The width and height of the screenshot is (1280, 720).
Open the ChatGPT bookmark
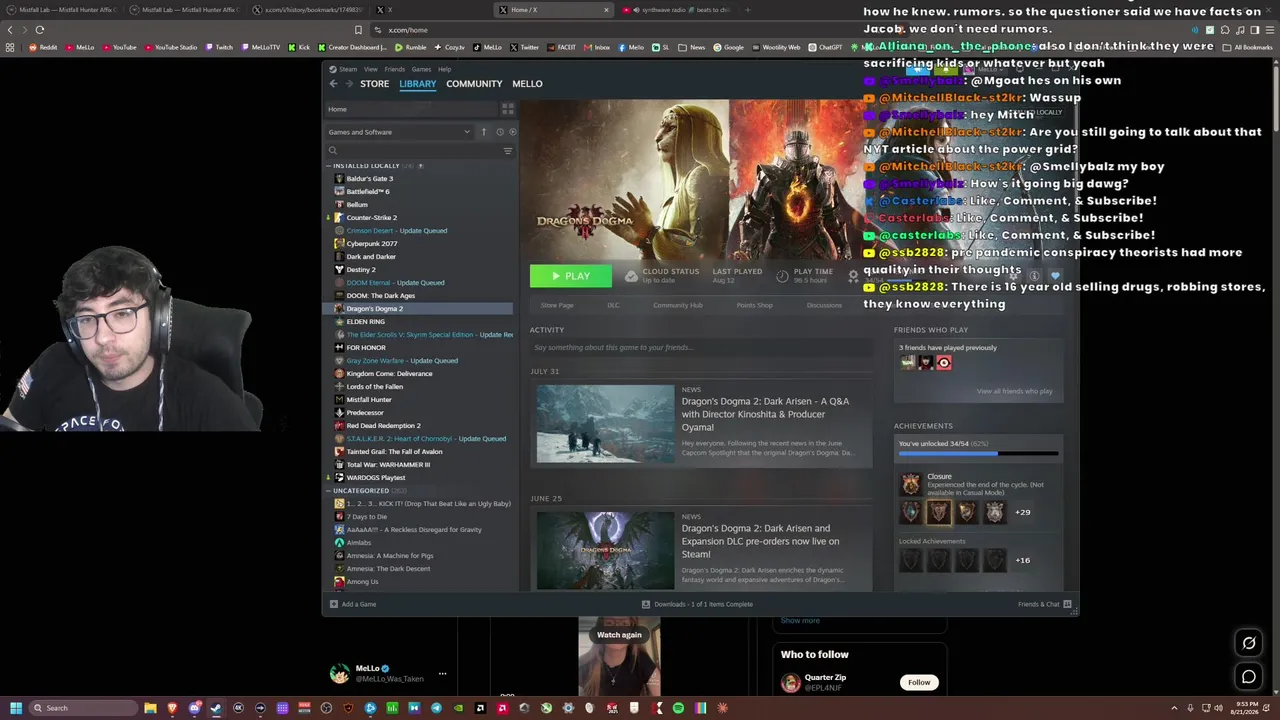825,47
